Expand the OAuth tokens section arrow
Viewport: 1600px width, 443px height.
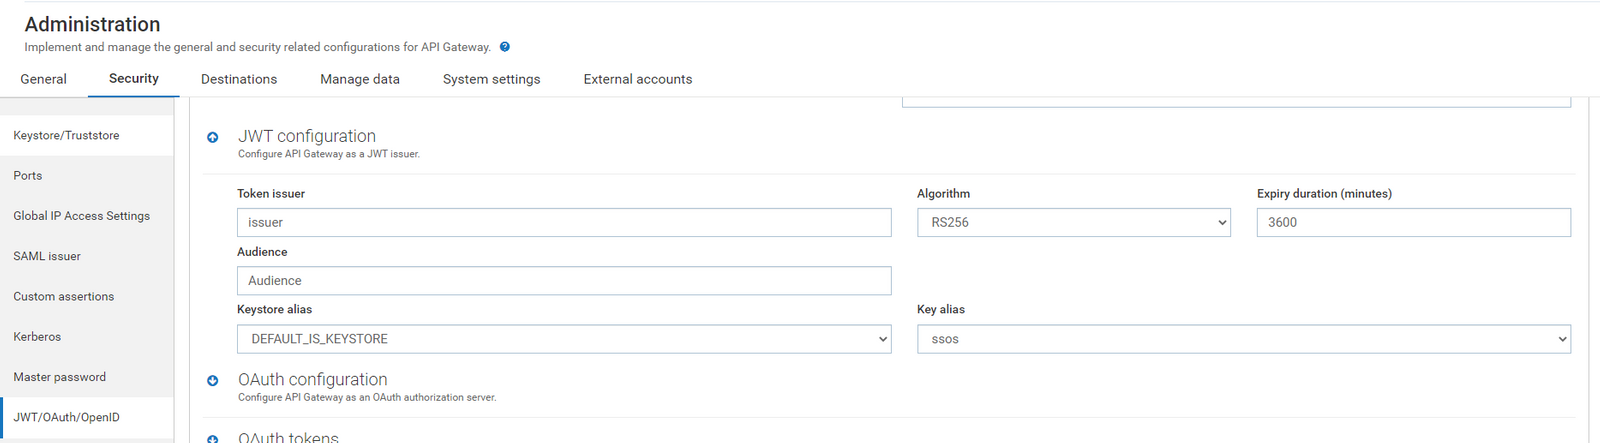tap(213, 438)
